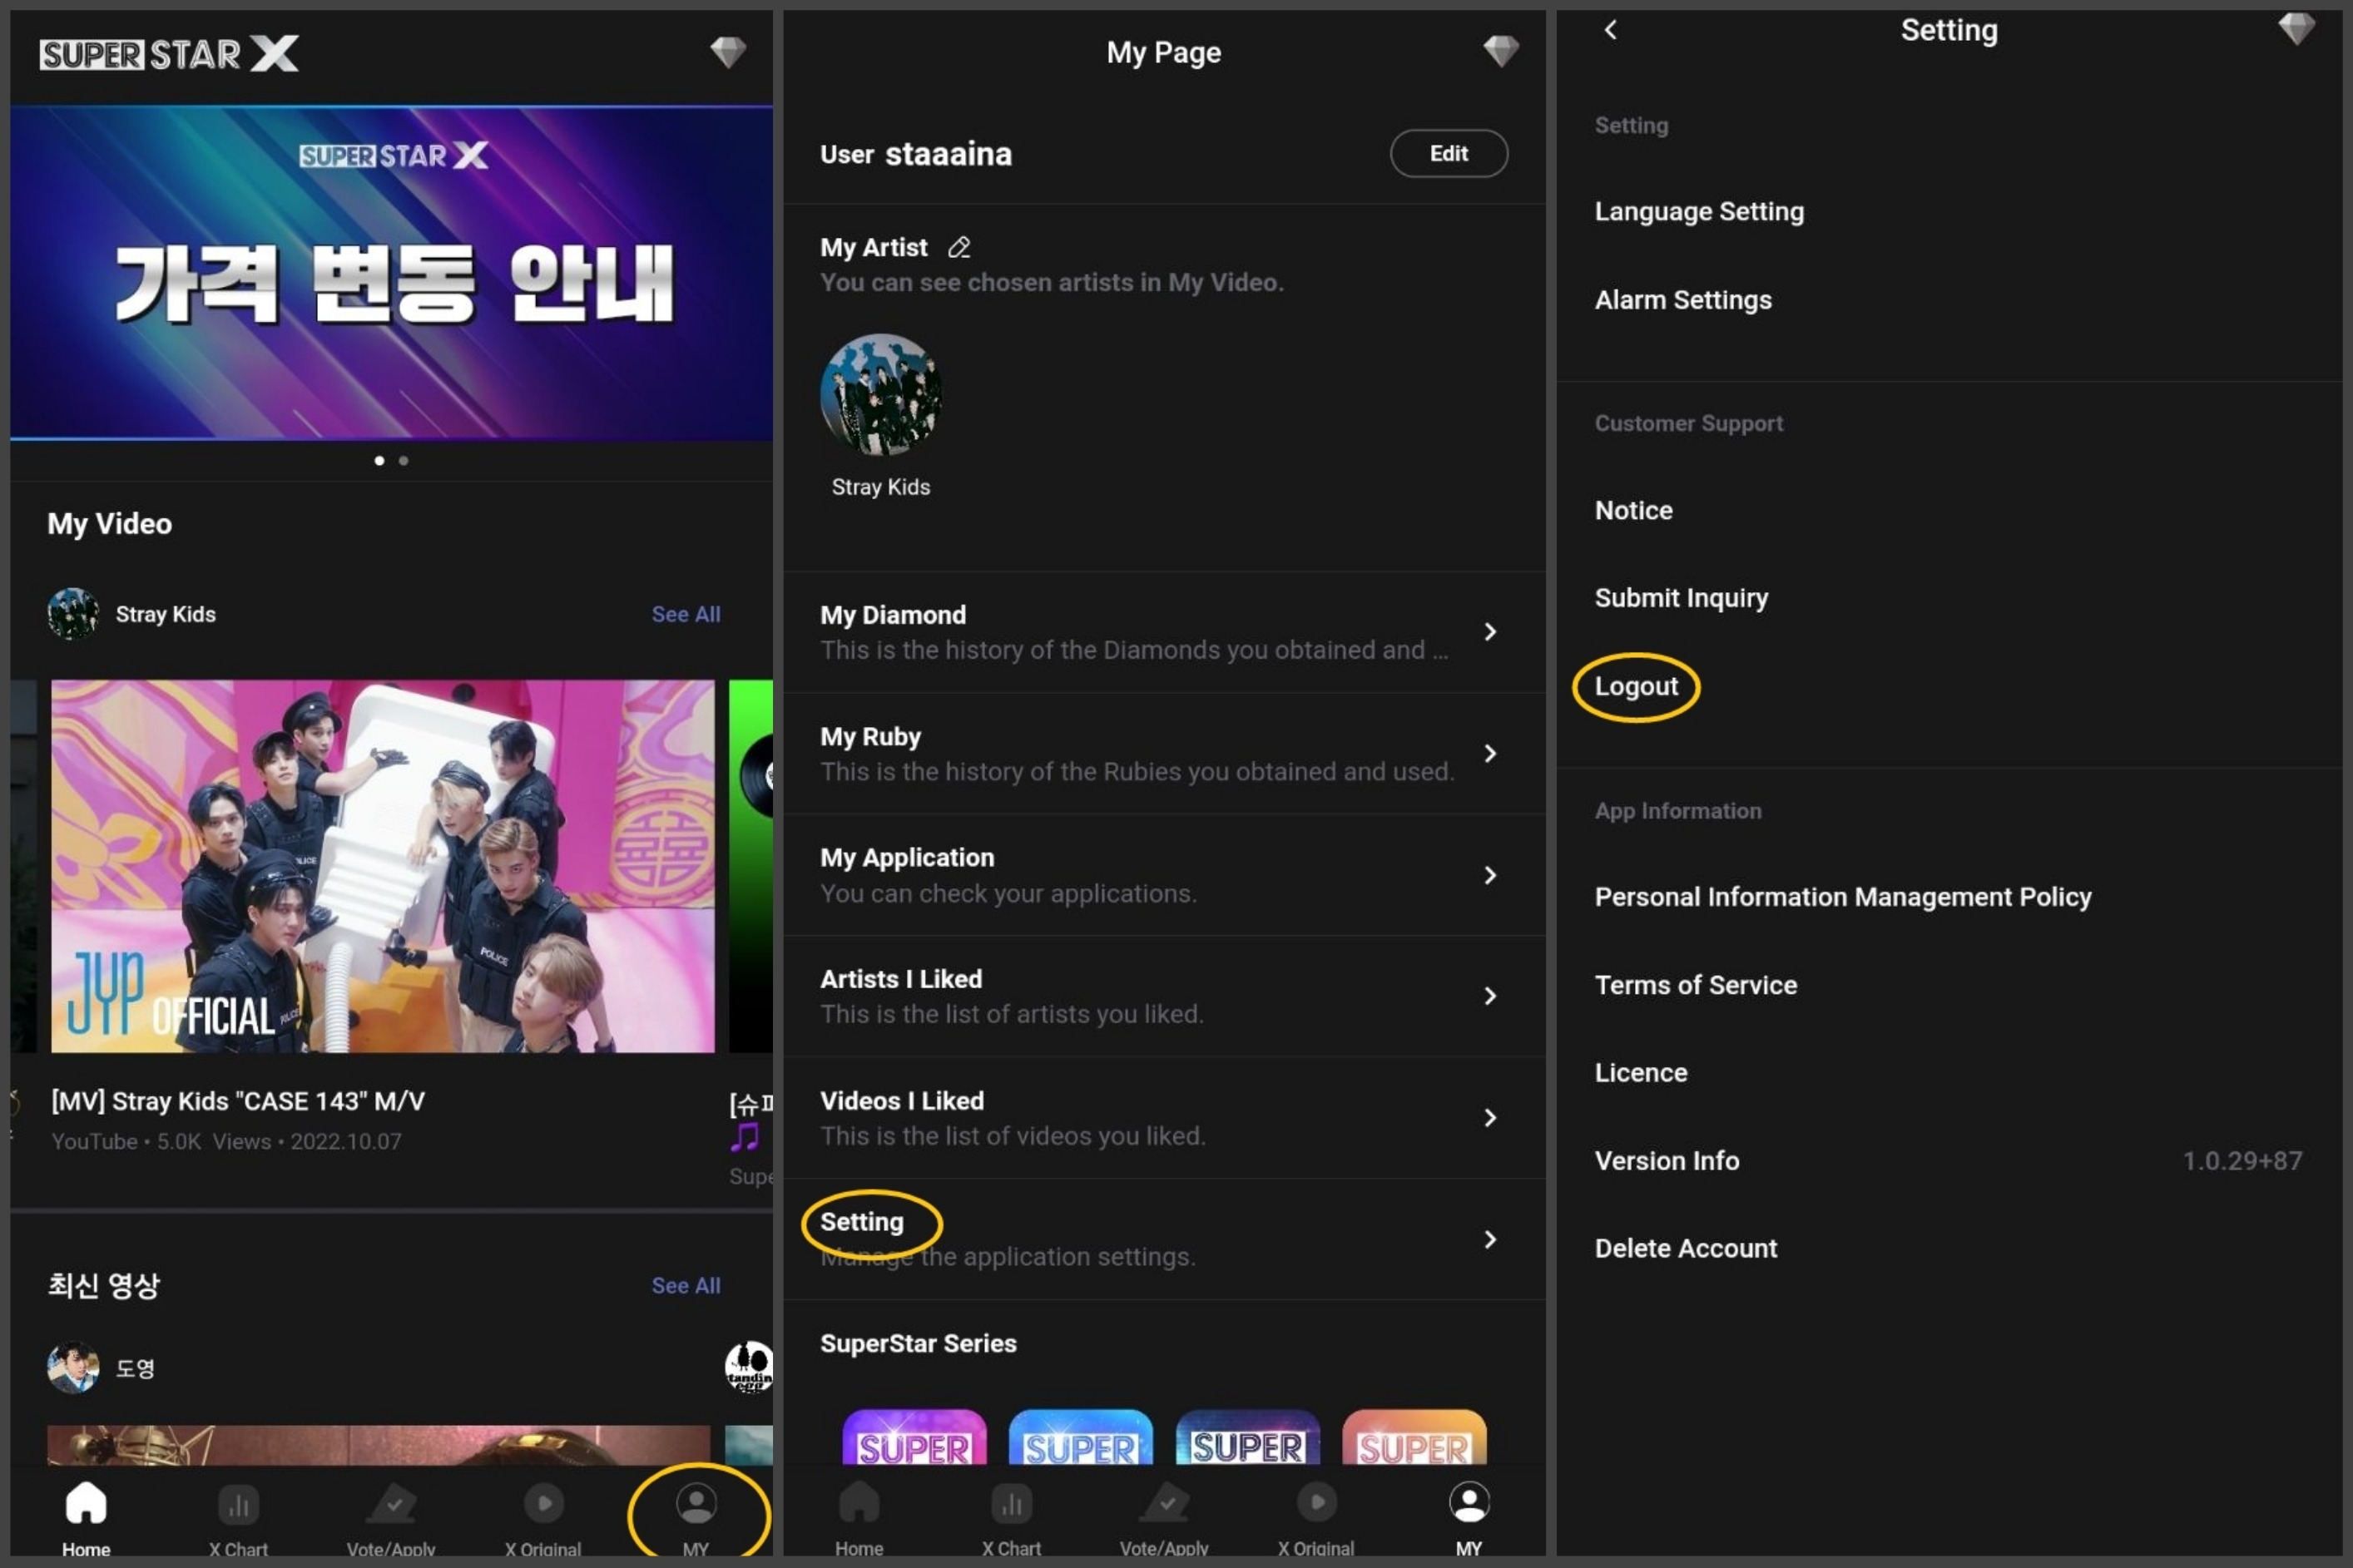Open the third dark-blue SuperStar series app icon
Image resolution: width=2353 pixels, height=1568 pixels.
(x=1247, y=1437)
